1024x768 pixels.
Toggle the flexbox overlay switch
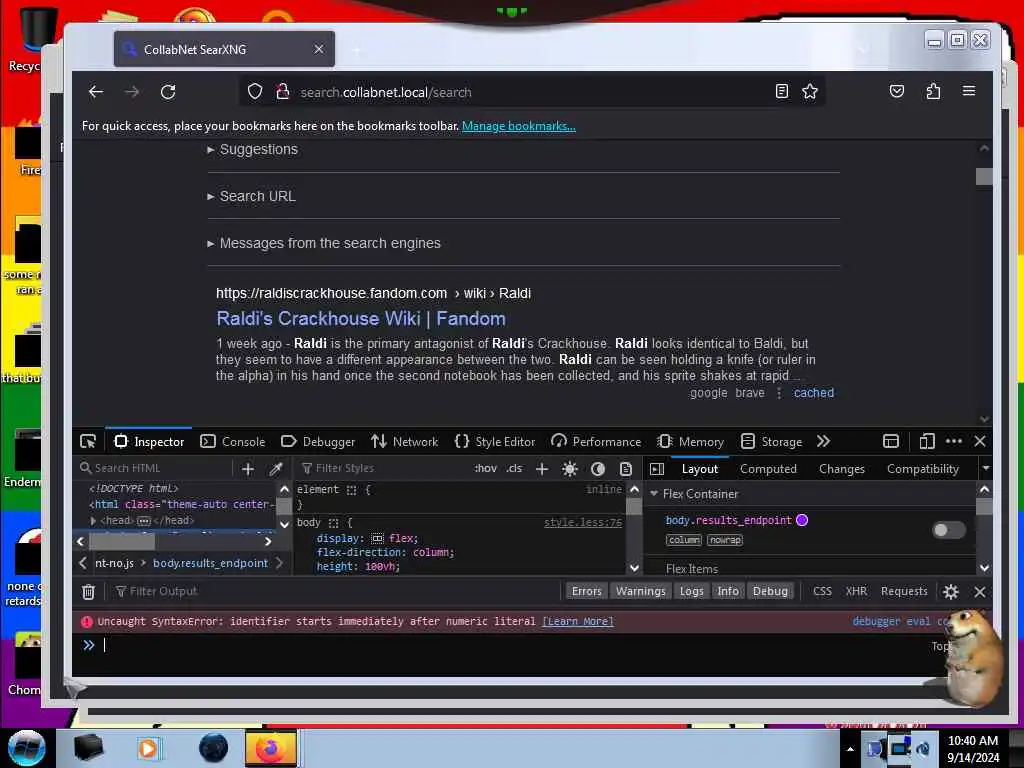tap(949, 530)
